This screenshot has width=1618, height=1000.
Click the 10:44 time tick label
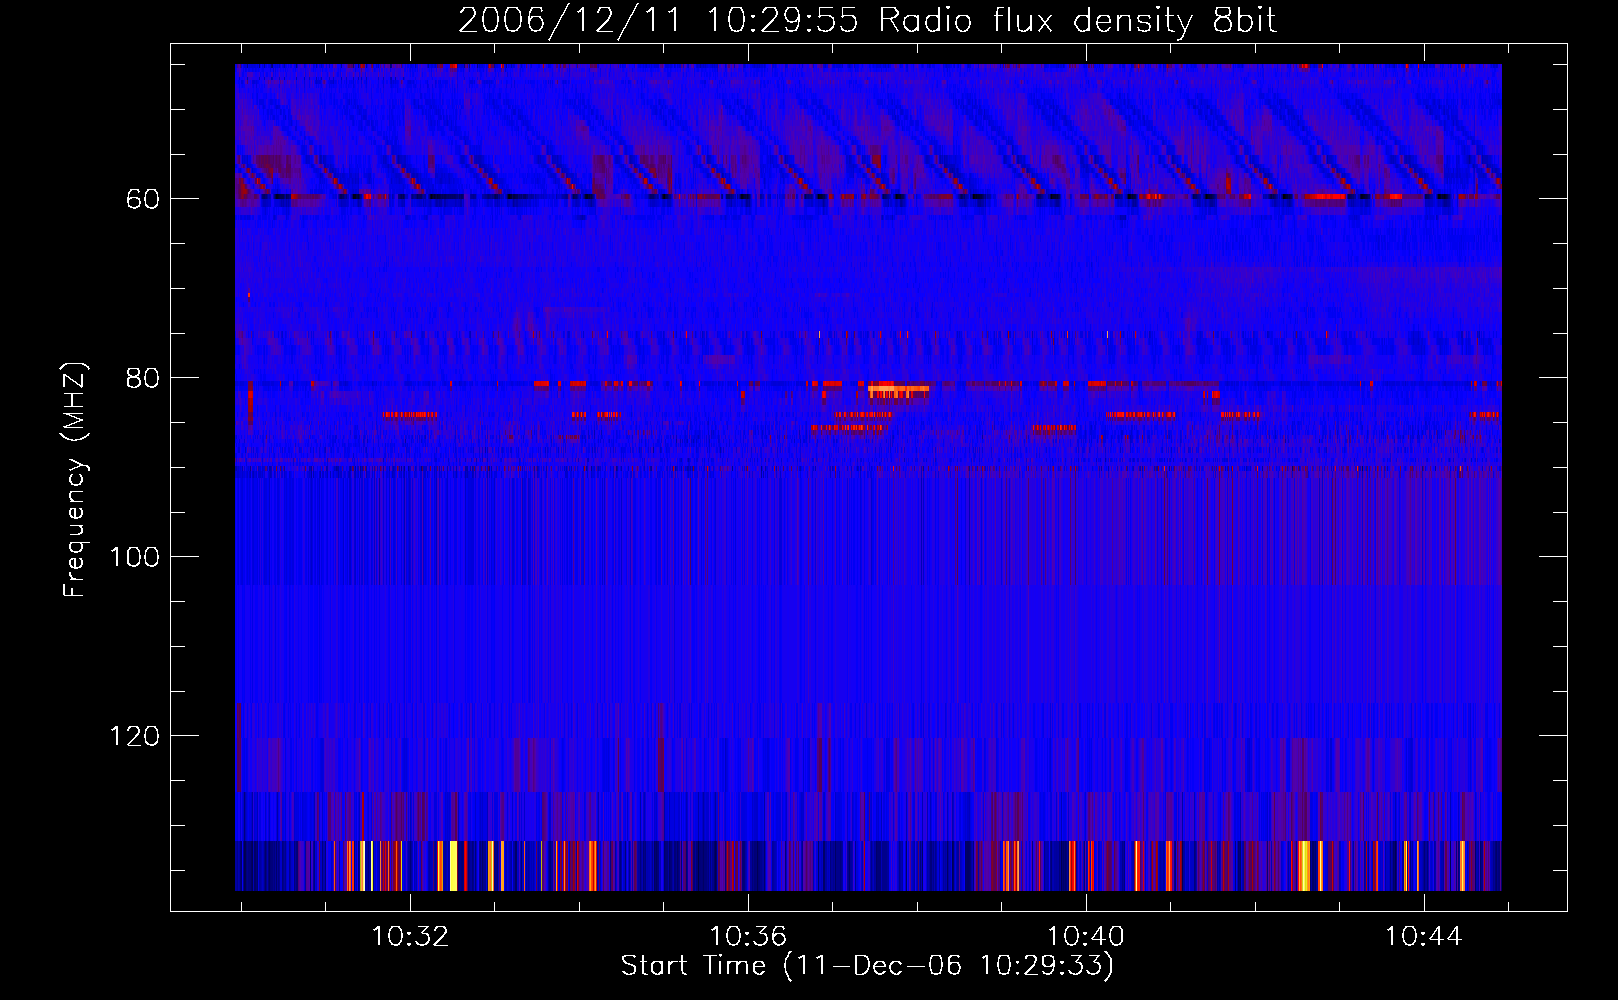coord(1423,937)
